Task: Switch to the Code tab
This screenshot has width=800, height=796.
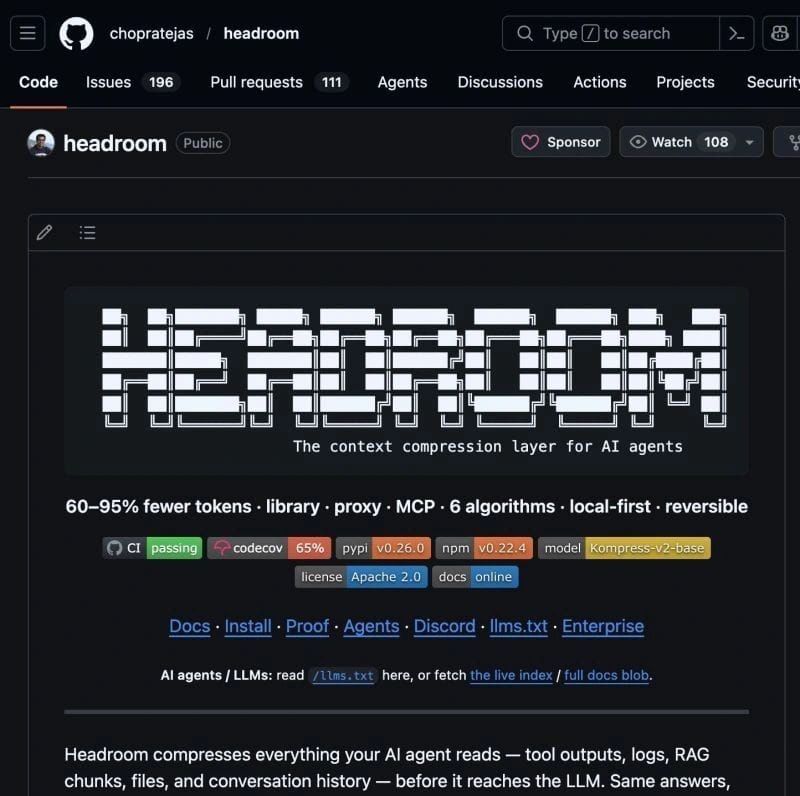Action: [x=38, y=82]
